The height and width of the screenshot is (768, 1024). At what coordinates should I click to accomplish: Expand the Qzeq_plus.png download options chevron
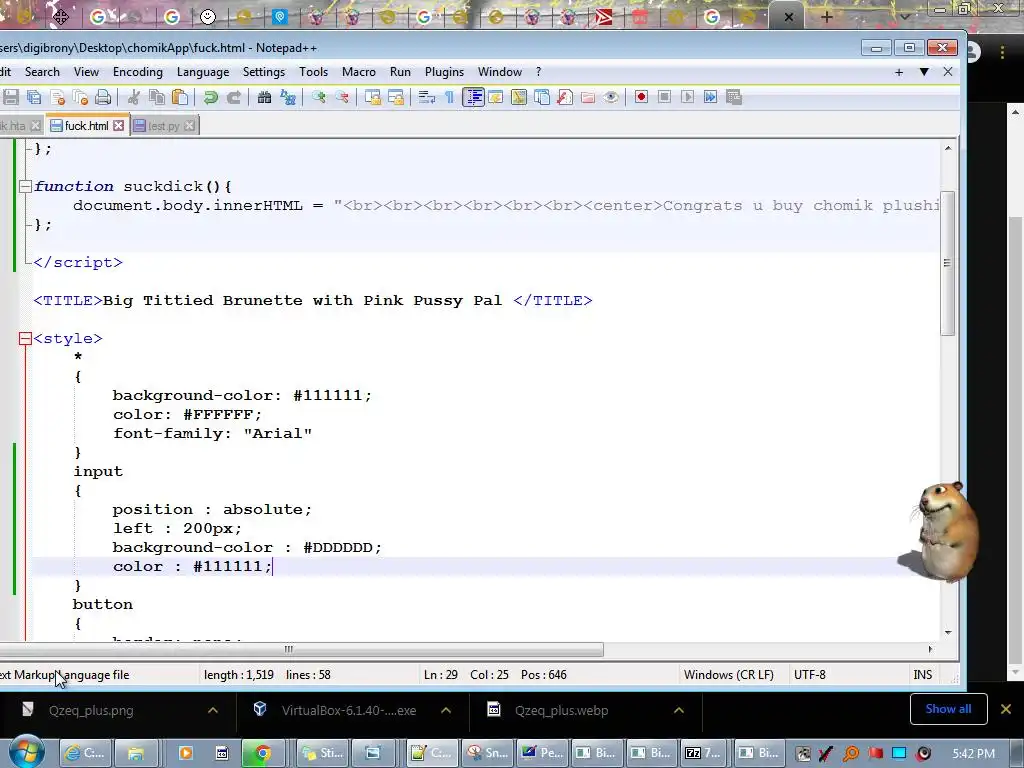tap(213, 710)
